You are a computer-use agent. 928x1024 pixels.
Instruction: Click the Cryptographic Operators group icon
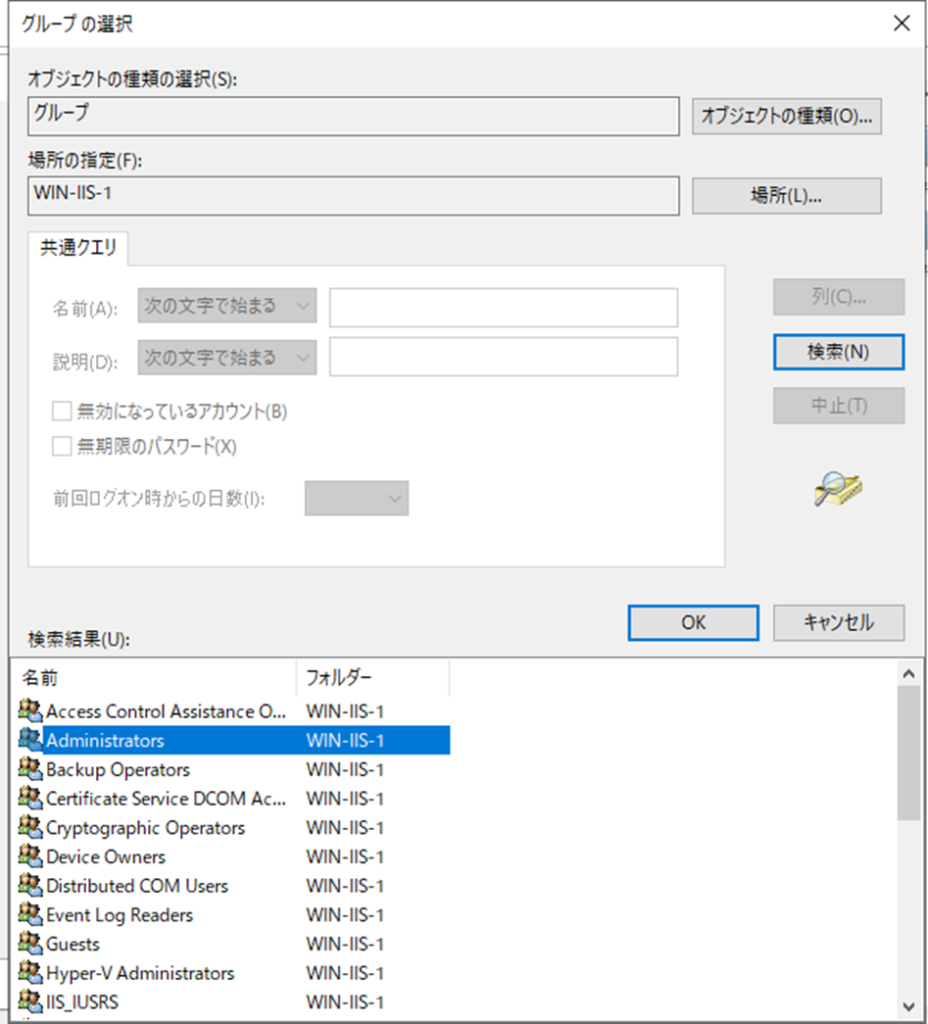(30, 828)
